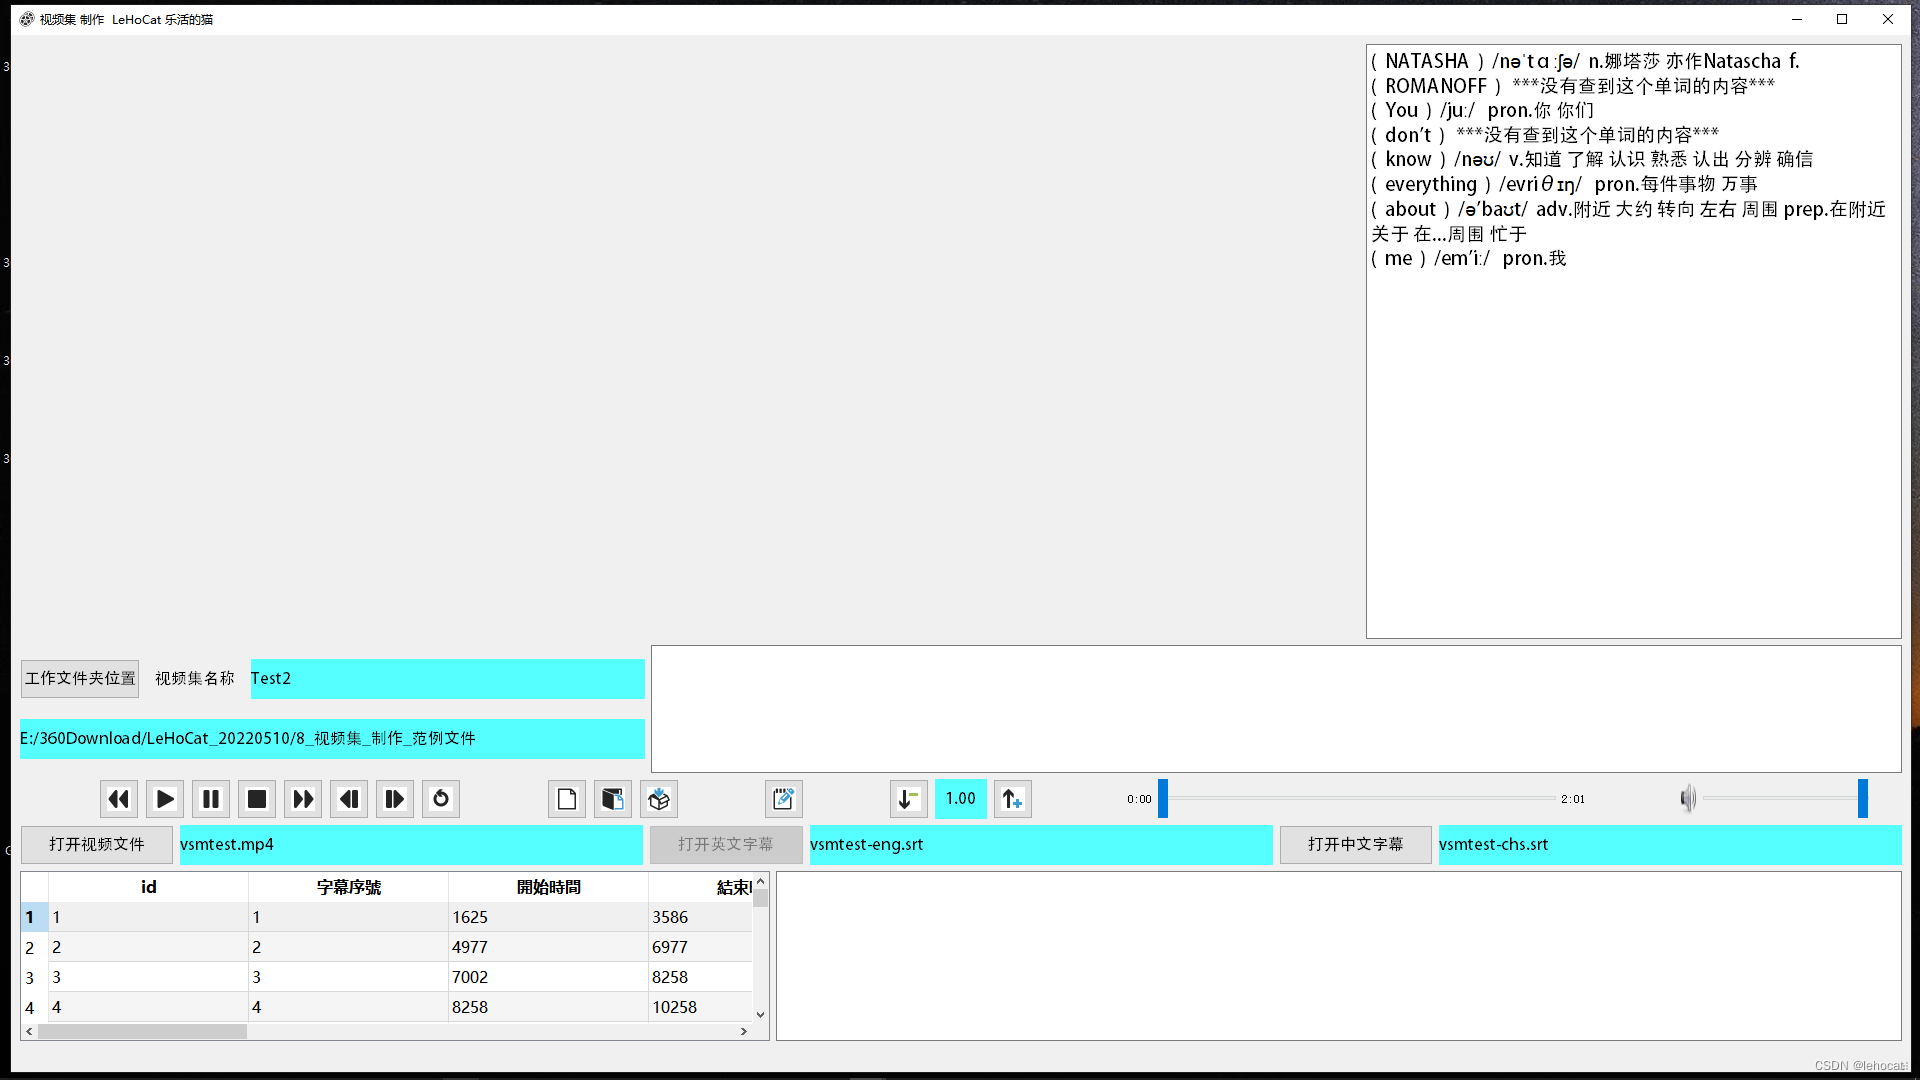
Task: Click the 工作文件夹位置 button
Action: pyautogui.click(x=80, y=678)
